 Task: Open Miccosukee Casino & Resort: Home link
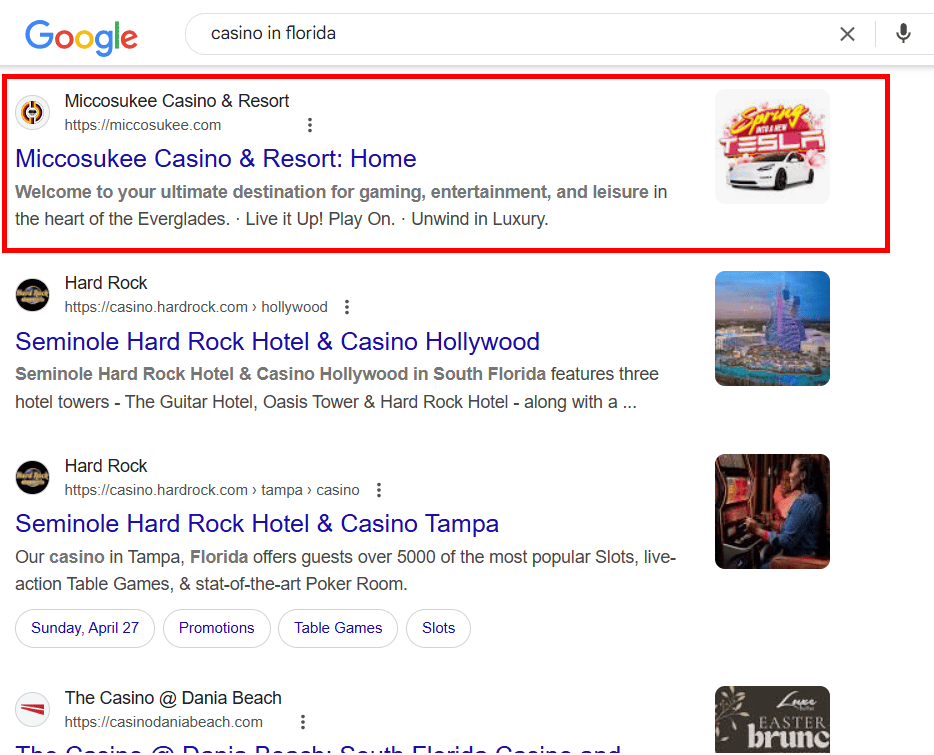pos(216,159)
